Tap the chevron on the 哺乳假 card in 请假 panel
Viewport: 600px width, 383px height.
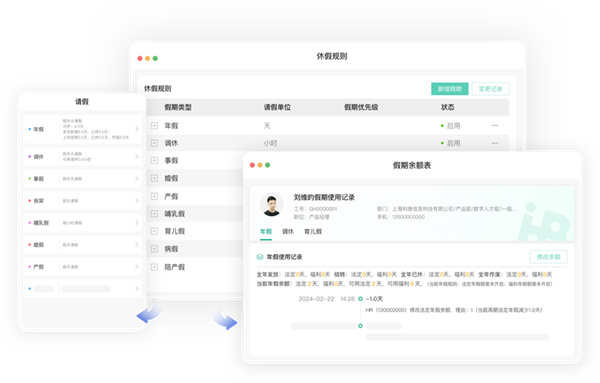(137, 223)
